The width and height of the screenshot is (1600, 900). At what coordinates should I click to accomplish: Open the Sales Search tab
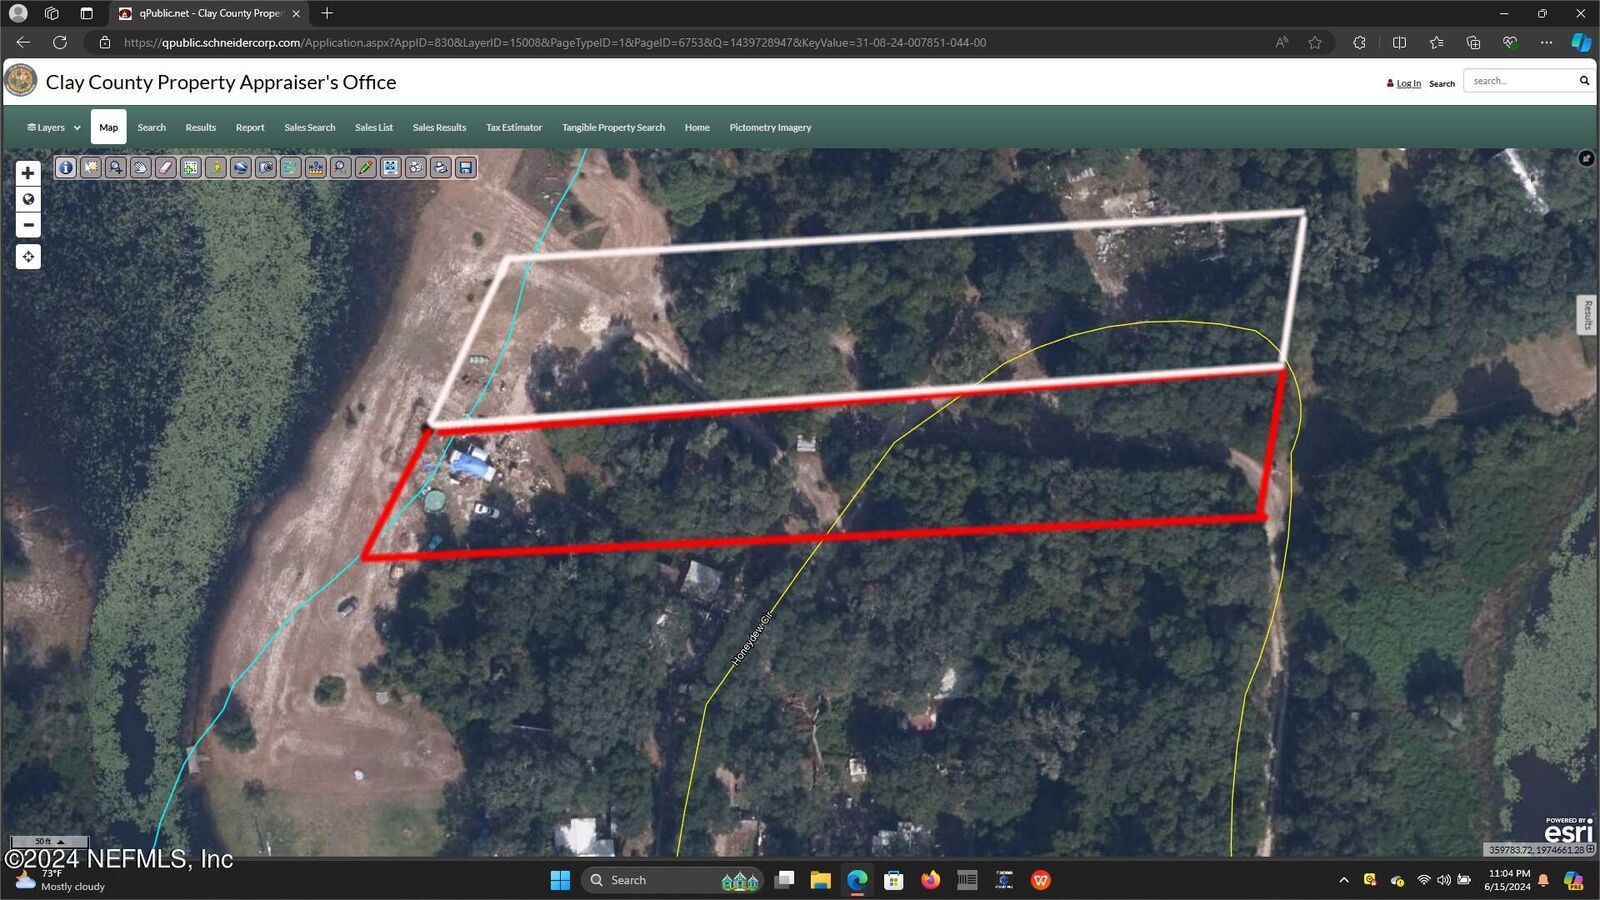point(310,128)
